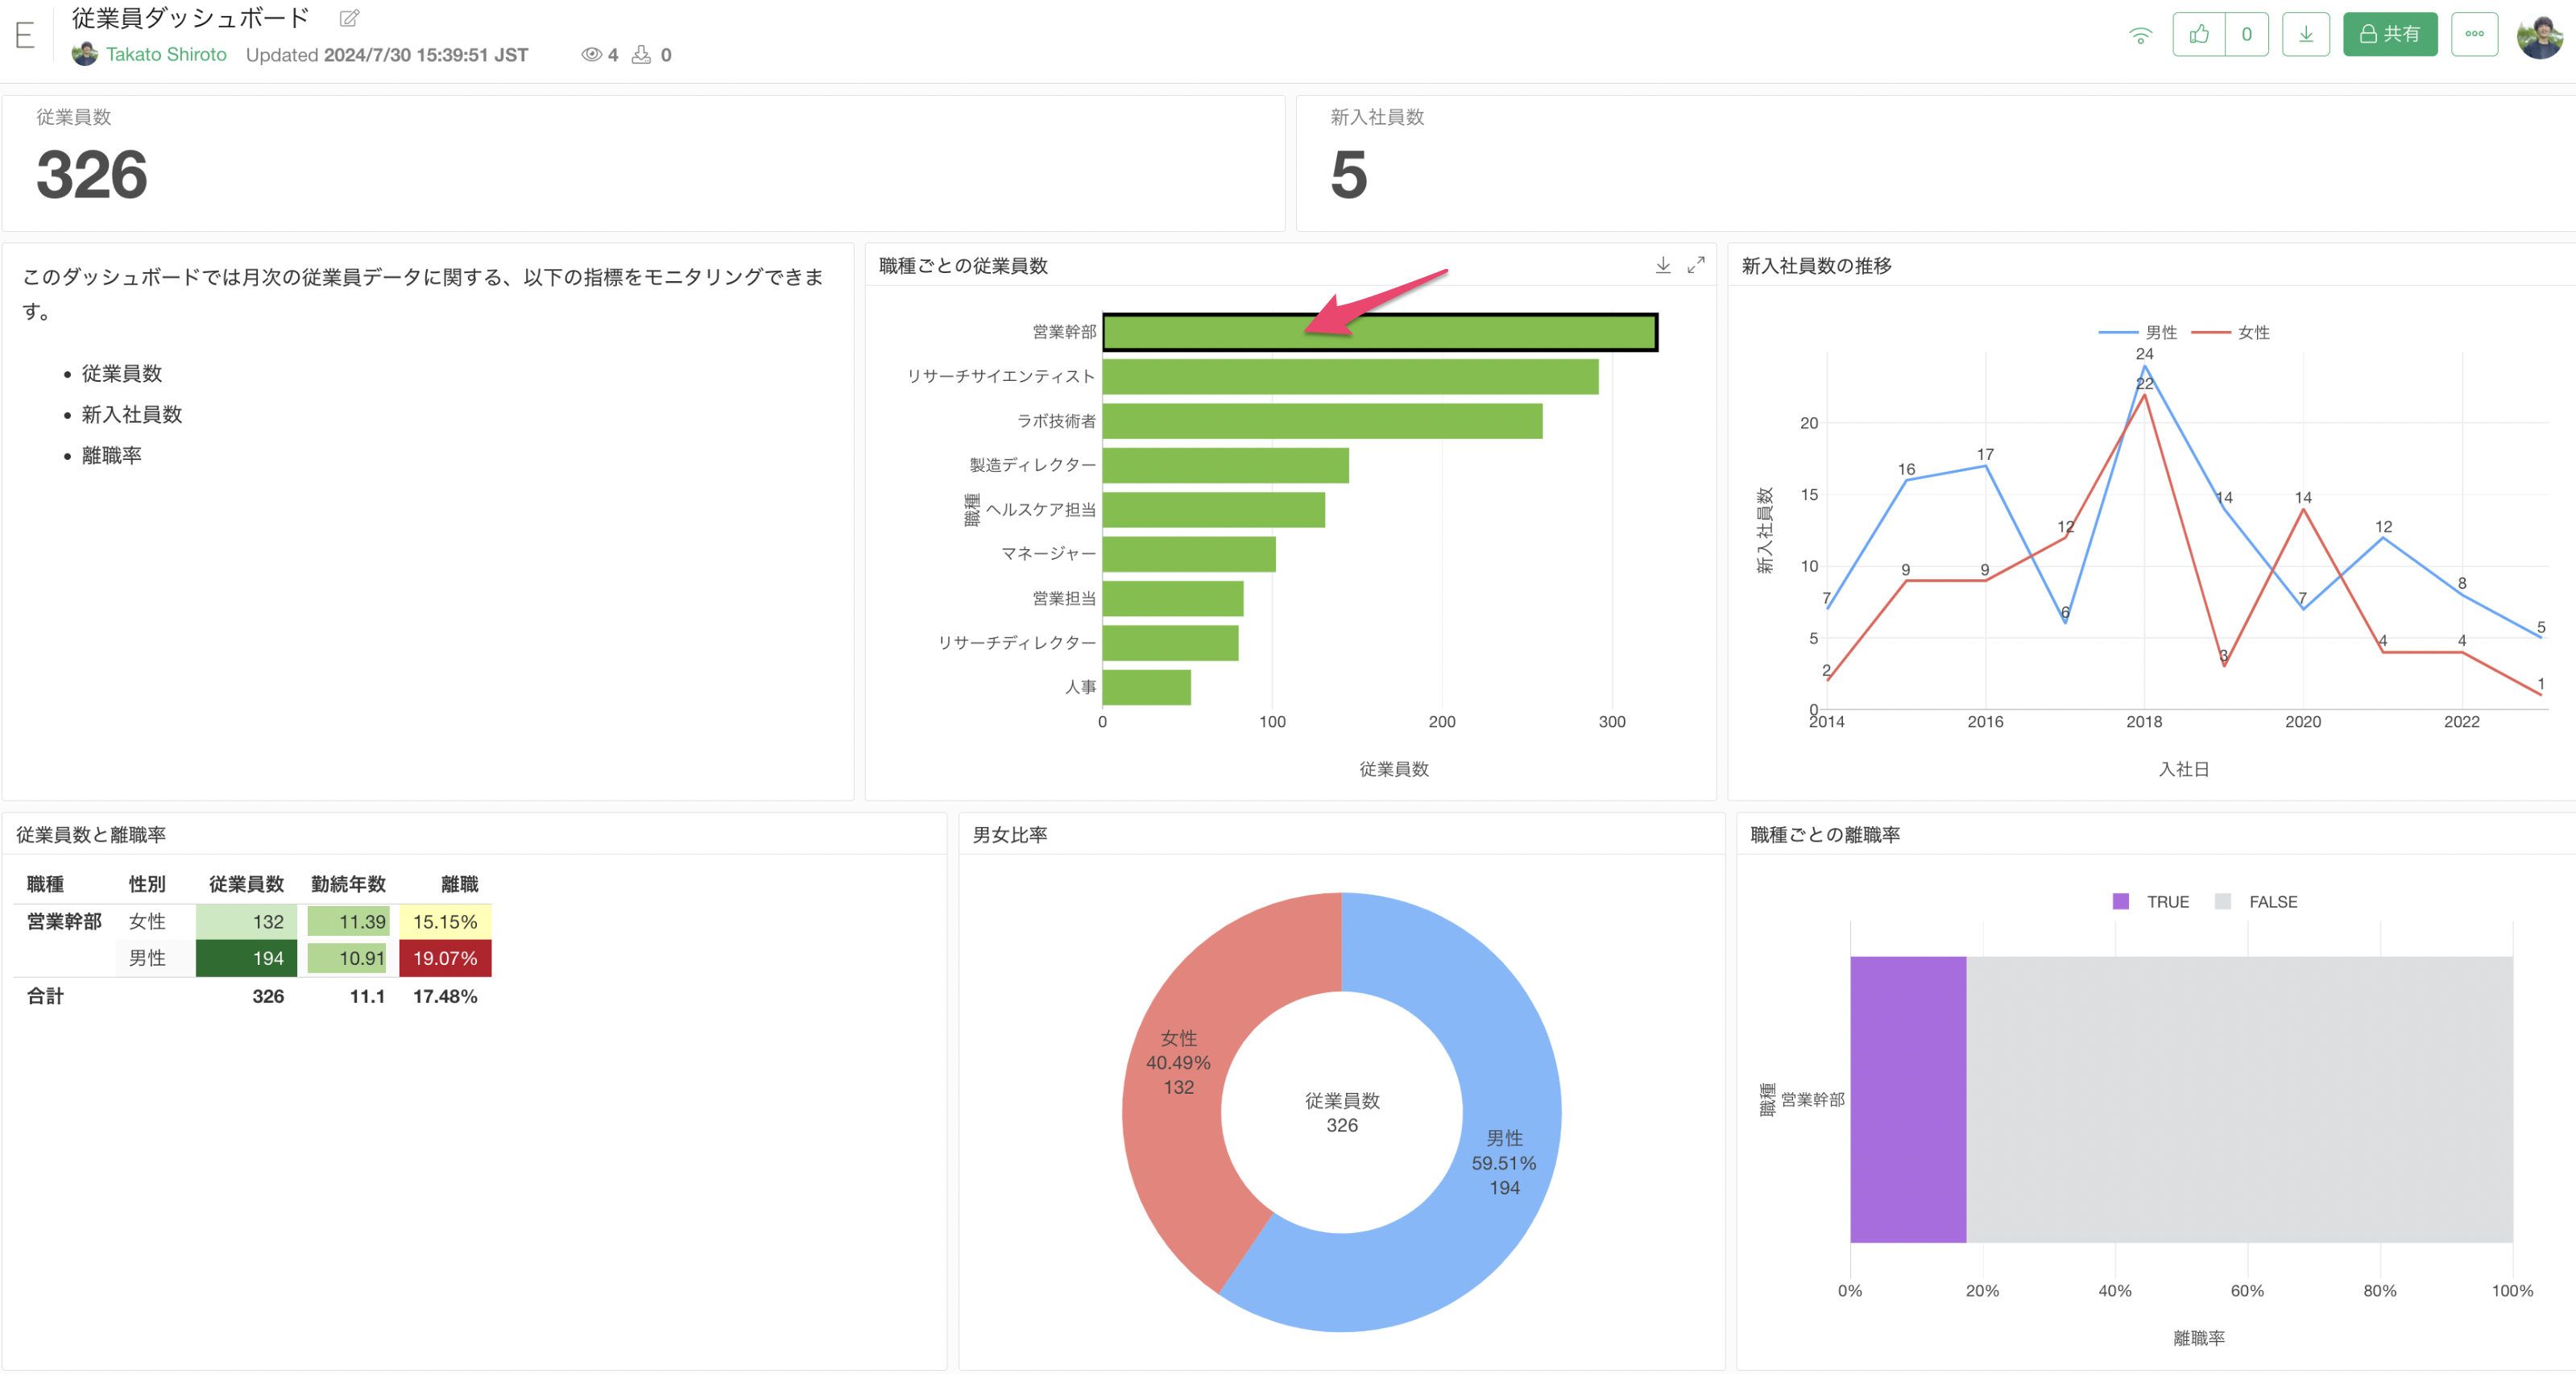Screen dimensions: 2576x1374
Task: Download the 職種ごとの従業員数 chart
Action: 1663,265
